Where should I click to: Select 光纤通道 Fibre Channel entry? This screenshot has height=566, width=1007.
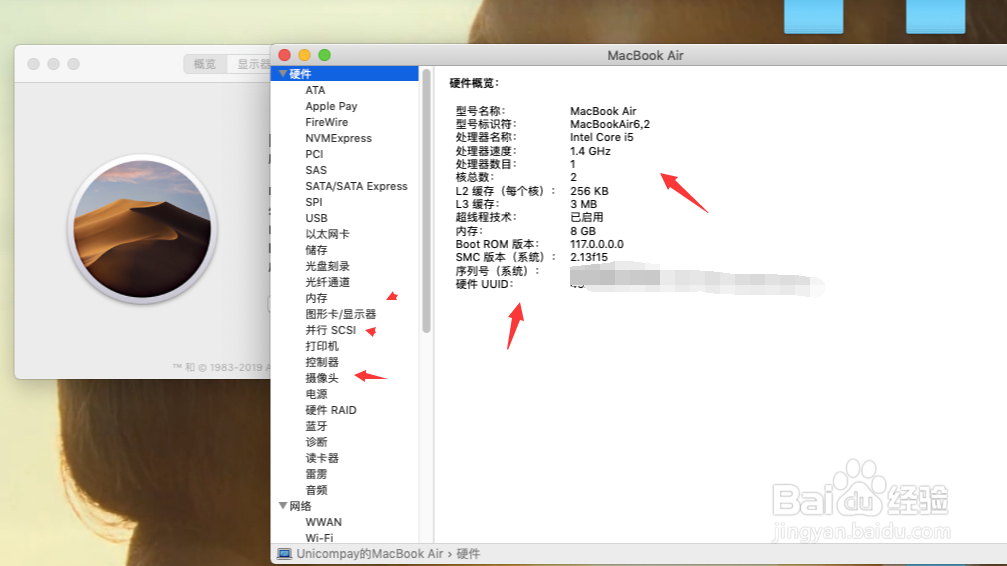[x=328, y=282]
